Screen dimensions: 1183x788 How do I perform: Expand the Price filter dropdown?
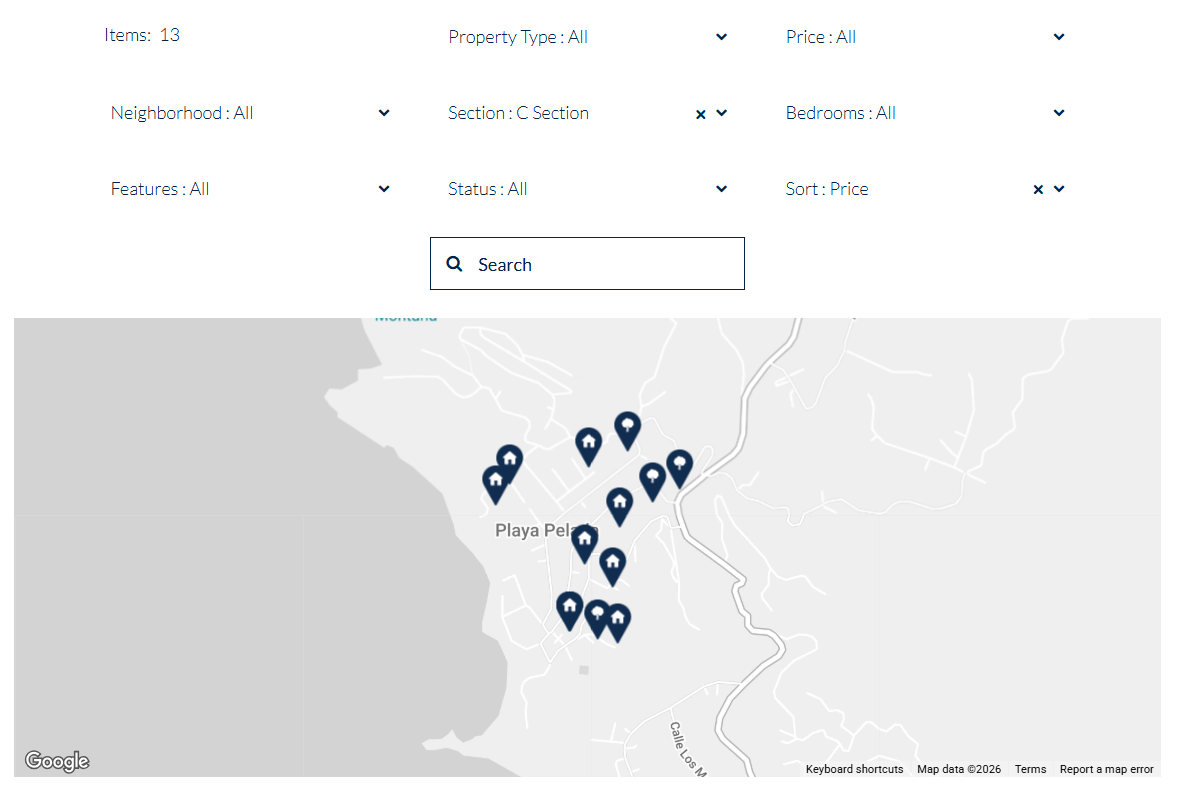click(925, 37)
